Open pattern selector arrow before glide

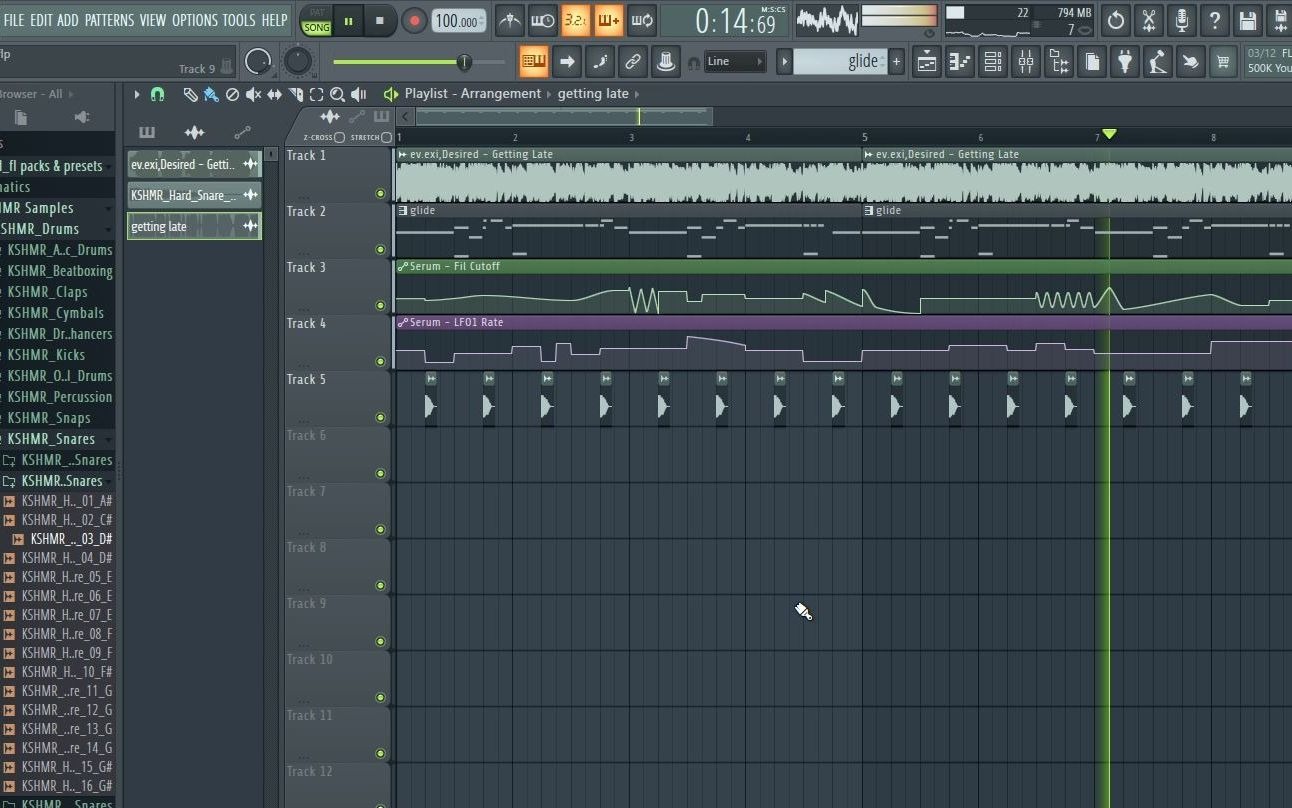point(784,61)
